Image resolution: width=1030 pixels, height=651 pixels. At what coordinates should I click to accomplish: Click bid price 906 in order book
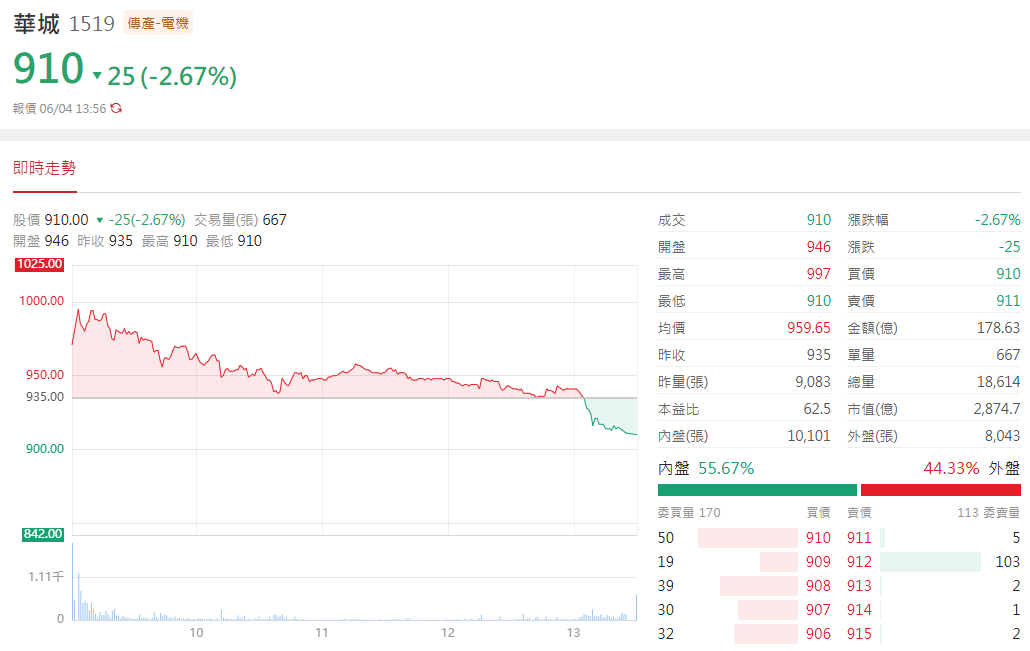point(818,634)
